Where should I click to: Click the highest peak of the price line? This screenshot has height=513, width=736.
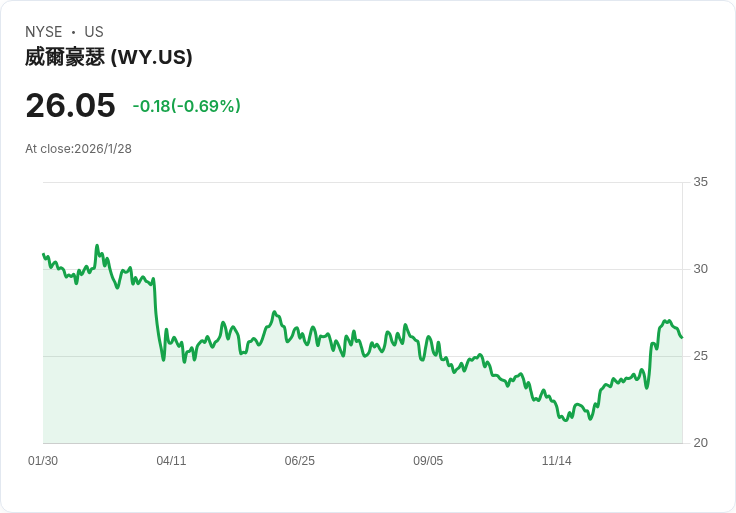[x=97, y=245]
